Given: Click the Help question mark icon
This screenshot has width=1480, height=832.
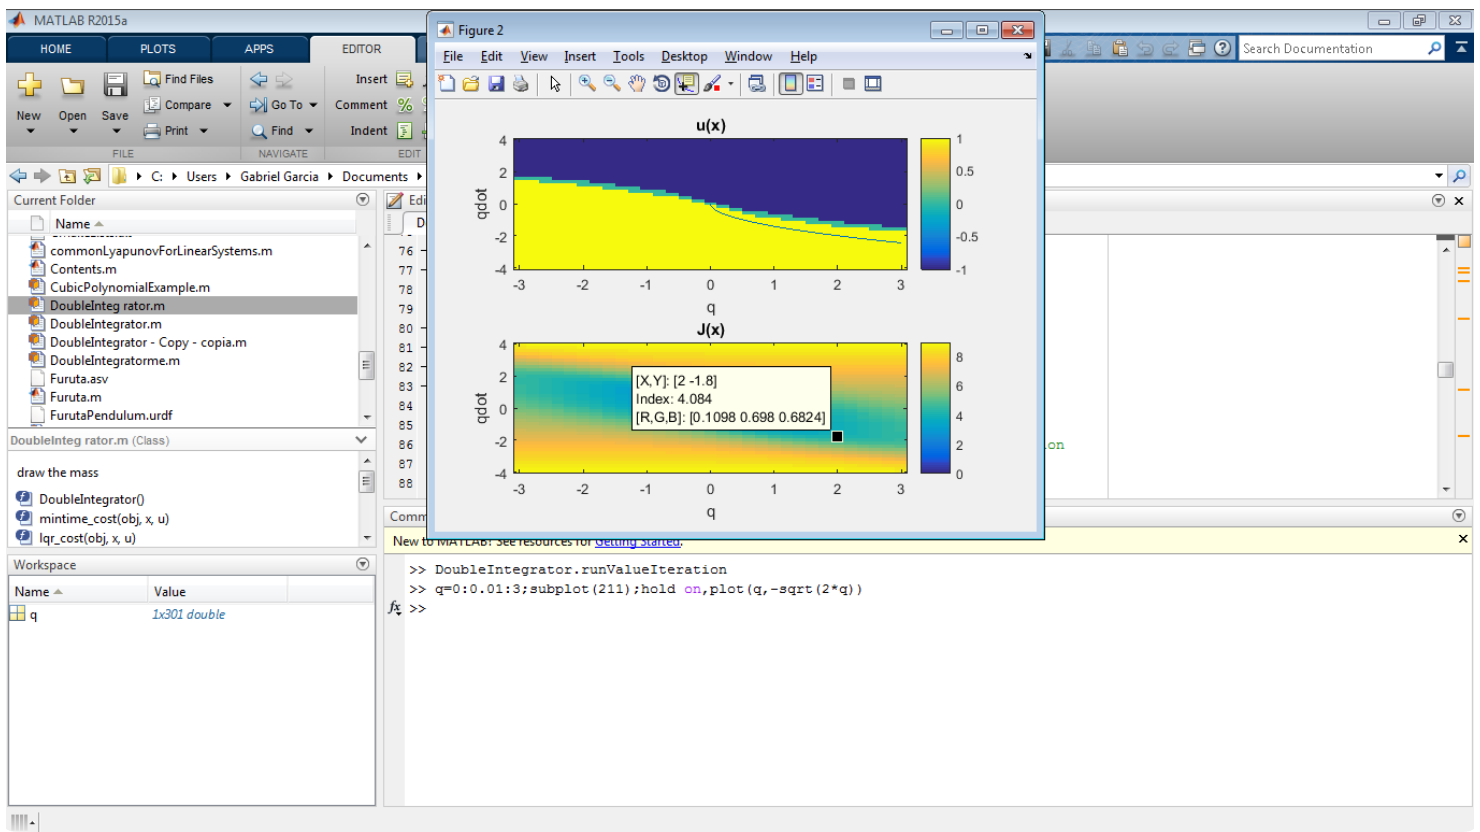Looking at the screenshot, I should tap(1222, 48).
